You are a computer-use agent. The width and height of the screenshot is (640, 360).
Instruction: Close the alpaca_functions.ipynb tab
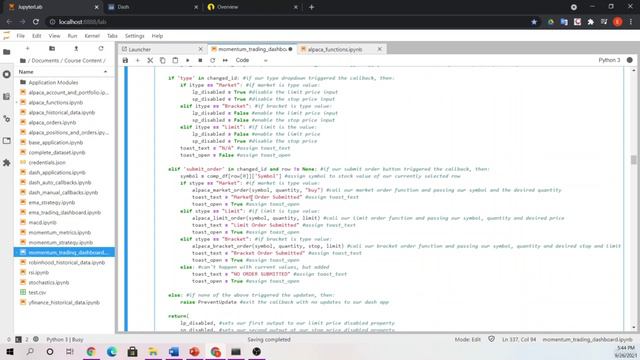coord(380,49)
